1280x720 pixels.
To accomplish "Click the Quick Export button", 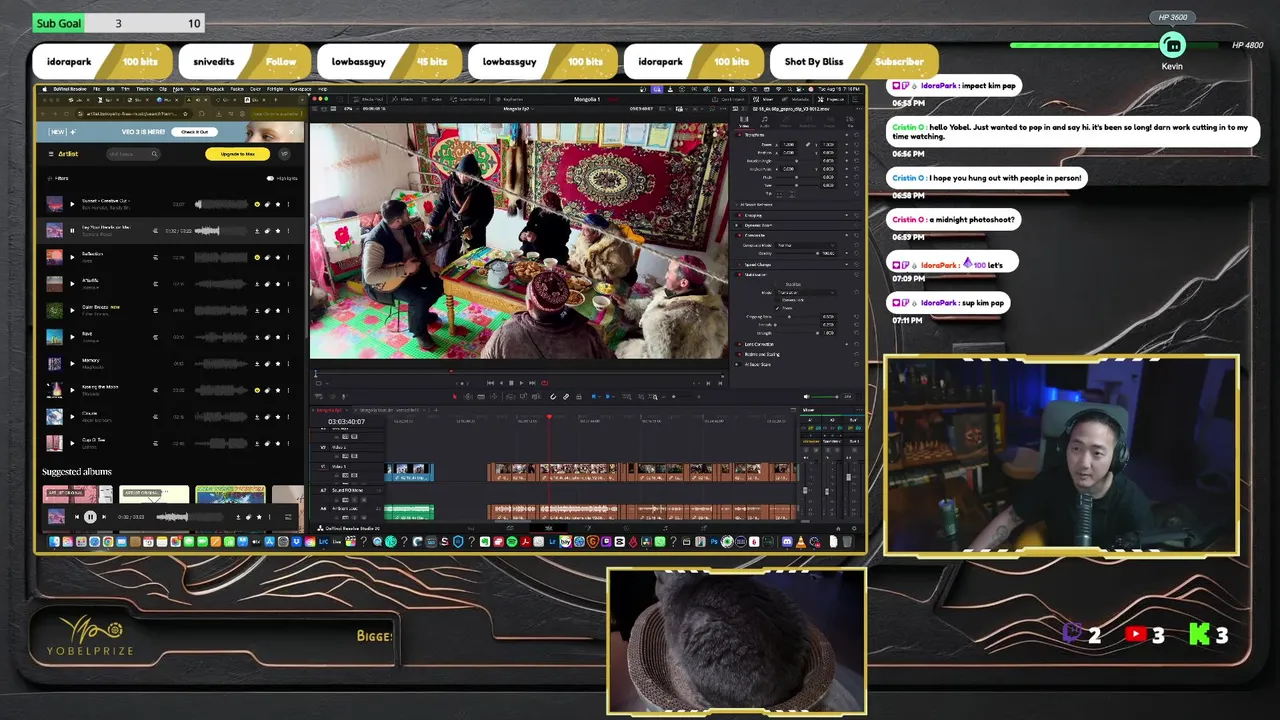I will 728,99.
